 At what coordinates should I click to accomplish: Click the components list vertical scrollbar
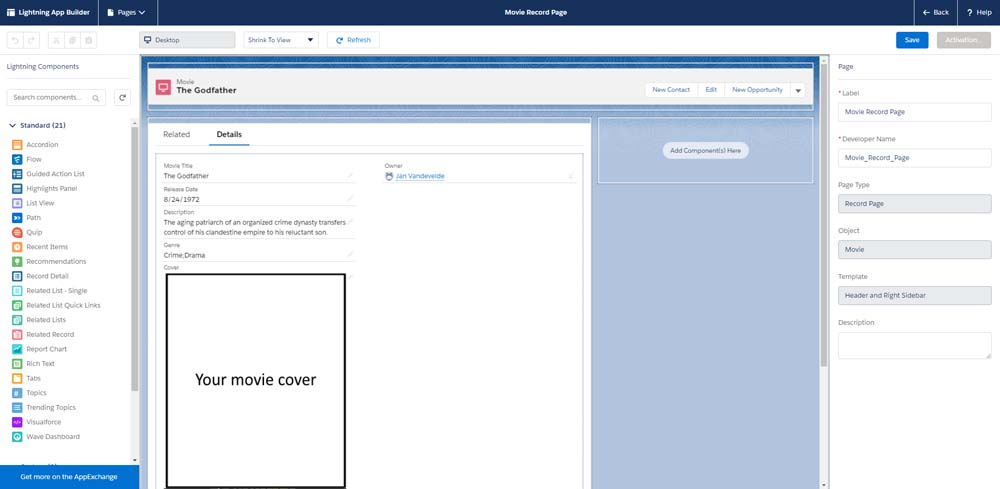(135, 260)
